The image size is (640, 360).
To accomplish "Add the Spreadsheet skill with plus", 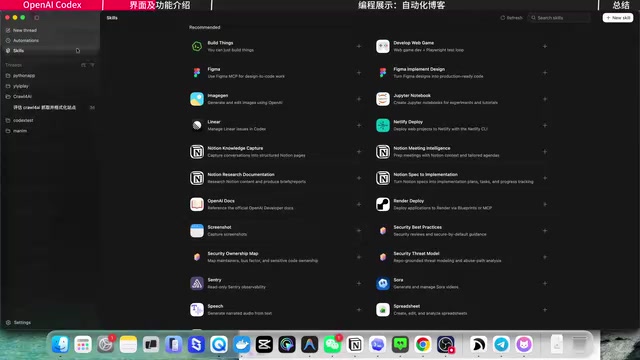I will (x=545, y=309).
